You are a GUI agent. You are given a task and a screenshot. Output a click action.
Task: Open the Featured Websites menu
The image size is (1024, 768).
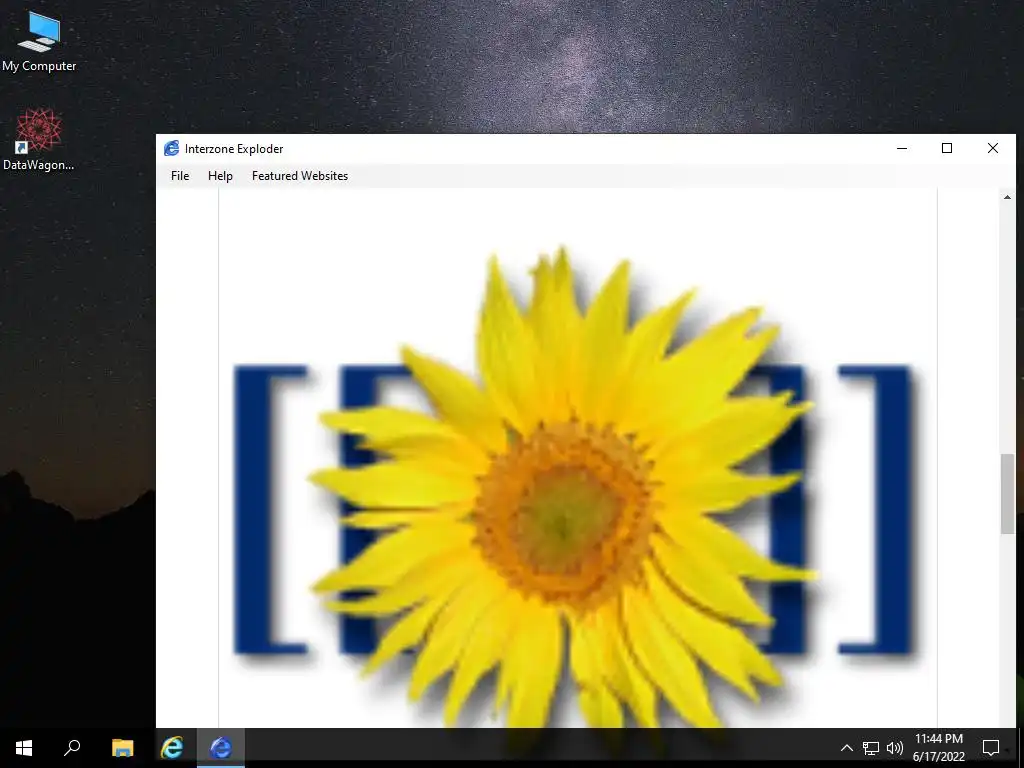coord(300,176)
